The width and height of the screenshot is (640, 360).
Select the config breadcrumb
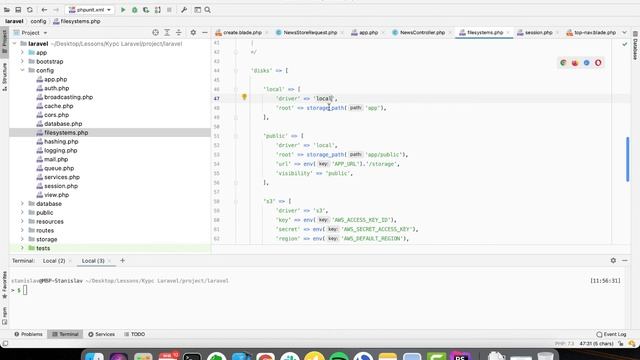(38, 21)
